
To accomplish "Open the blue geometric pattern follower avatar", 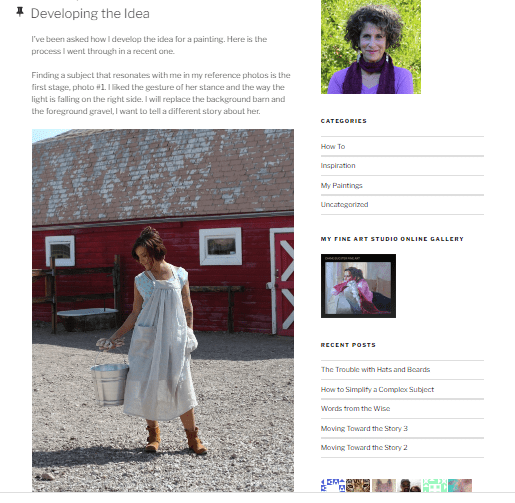I will (333, 485).
